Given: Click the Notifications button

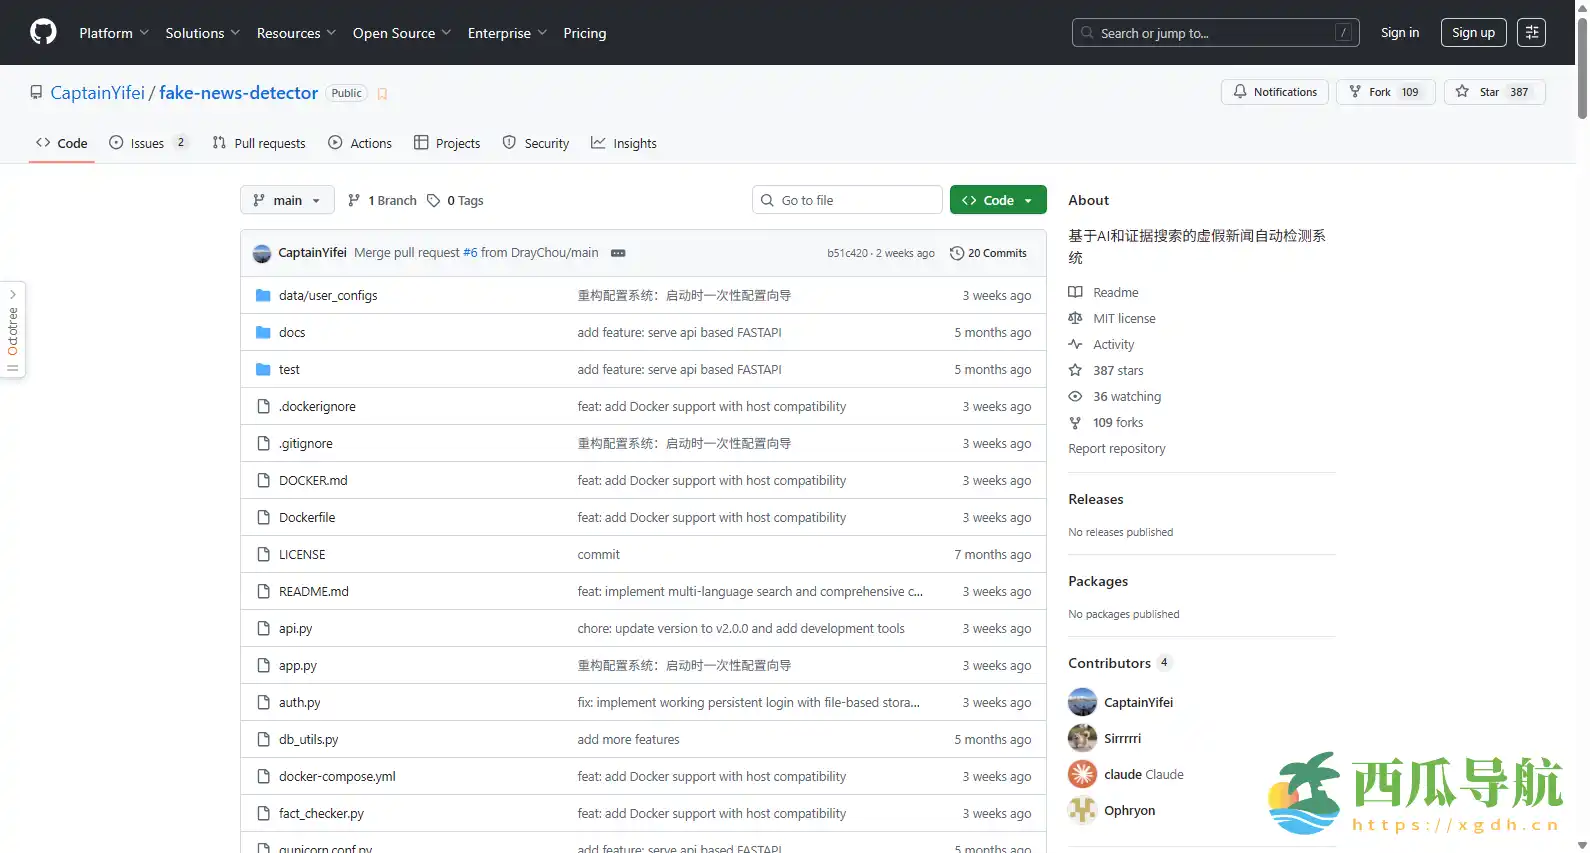Looking at the screenshot, I should [1275, 92].
